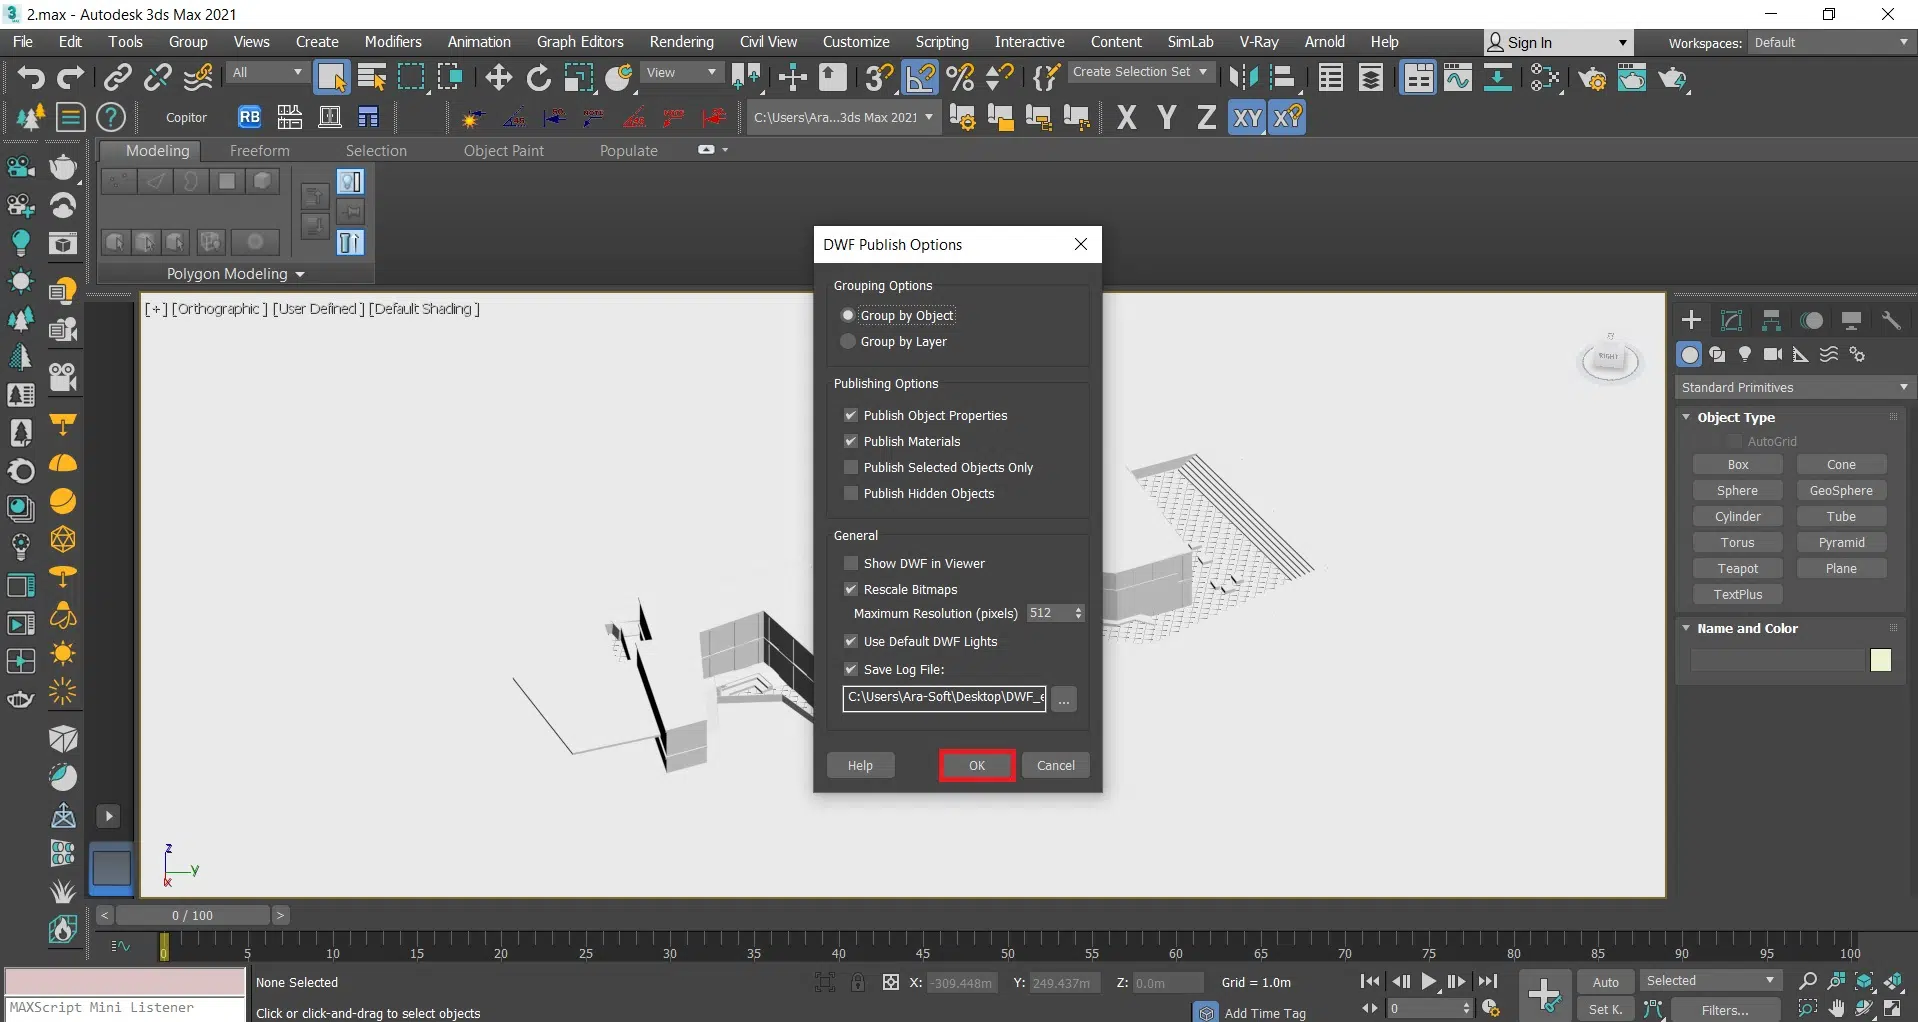
Task: Enable Publish Selected Objects Only
Action: point(851,468)
